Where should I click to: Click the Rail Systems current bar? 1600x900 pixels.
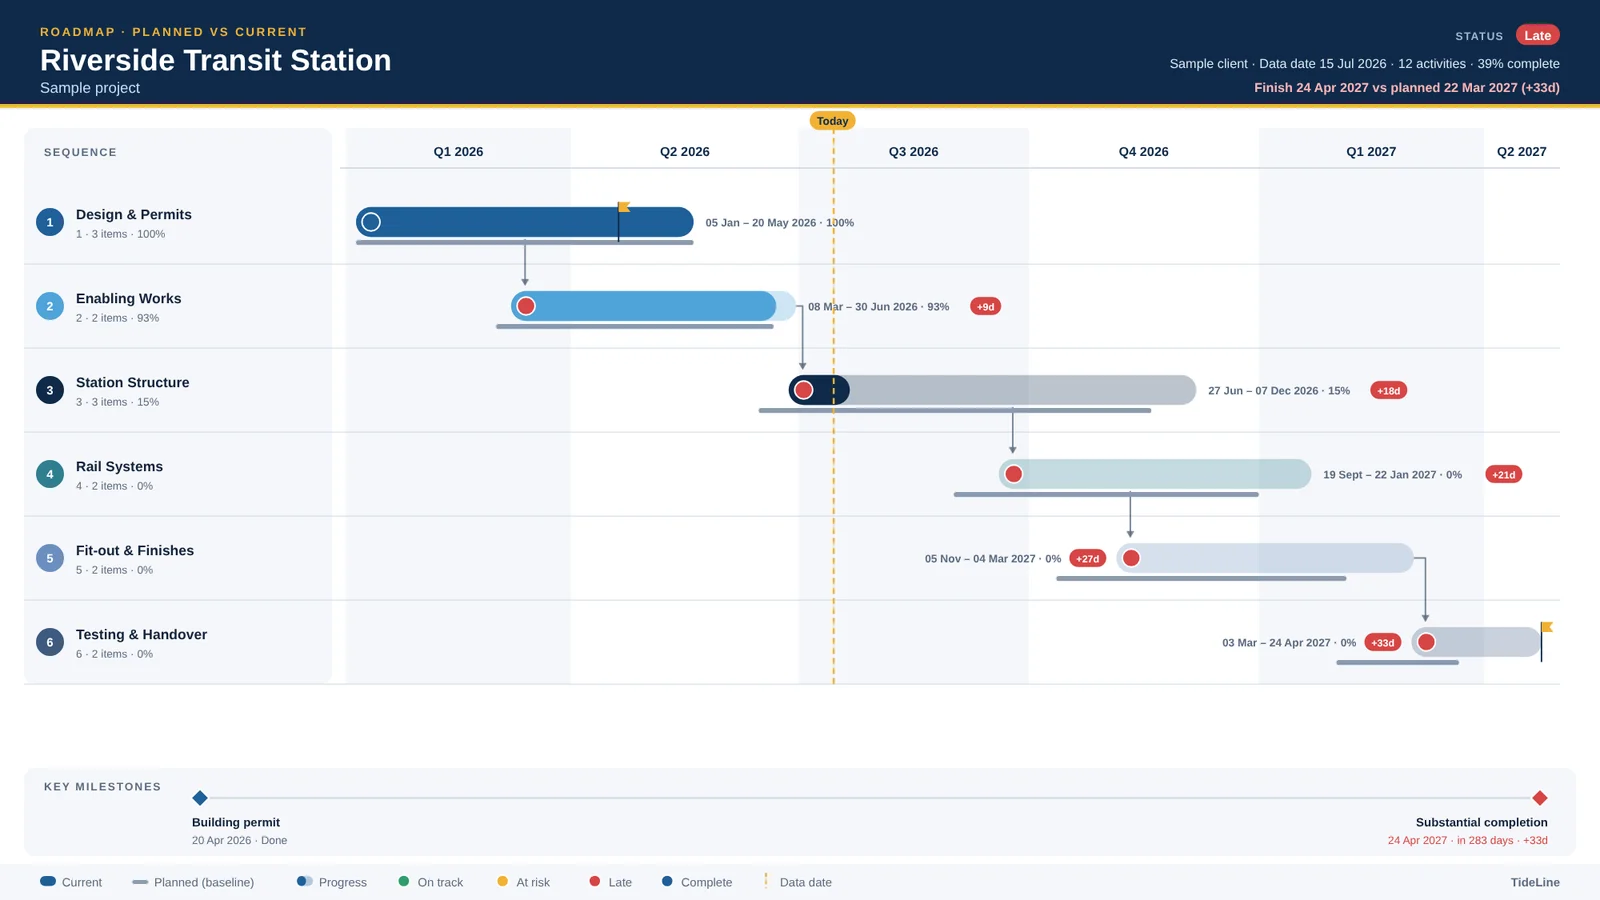coord(1155,474)
